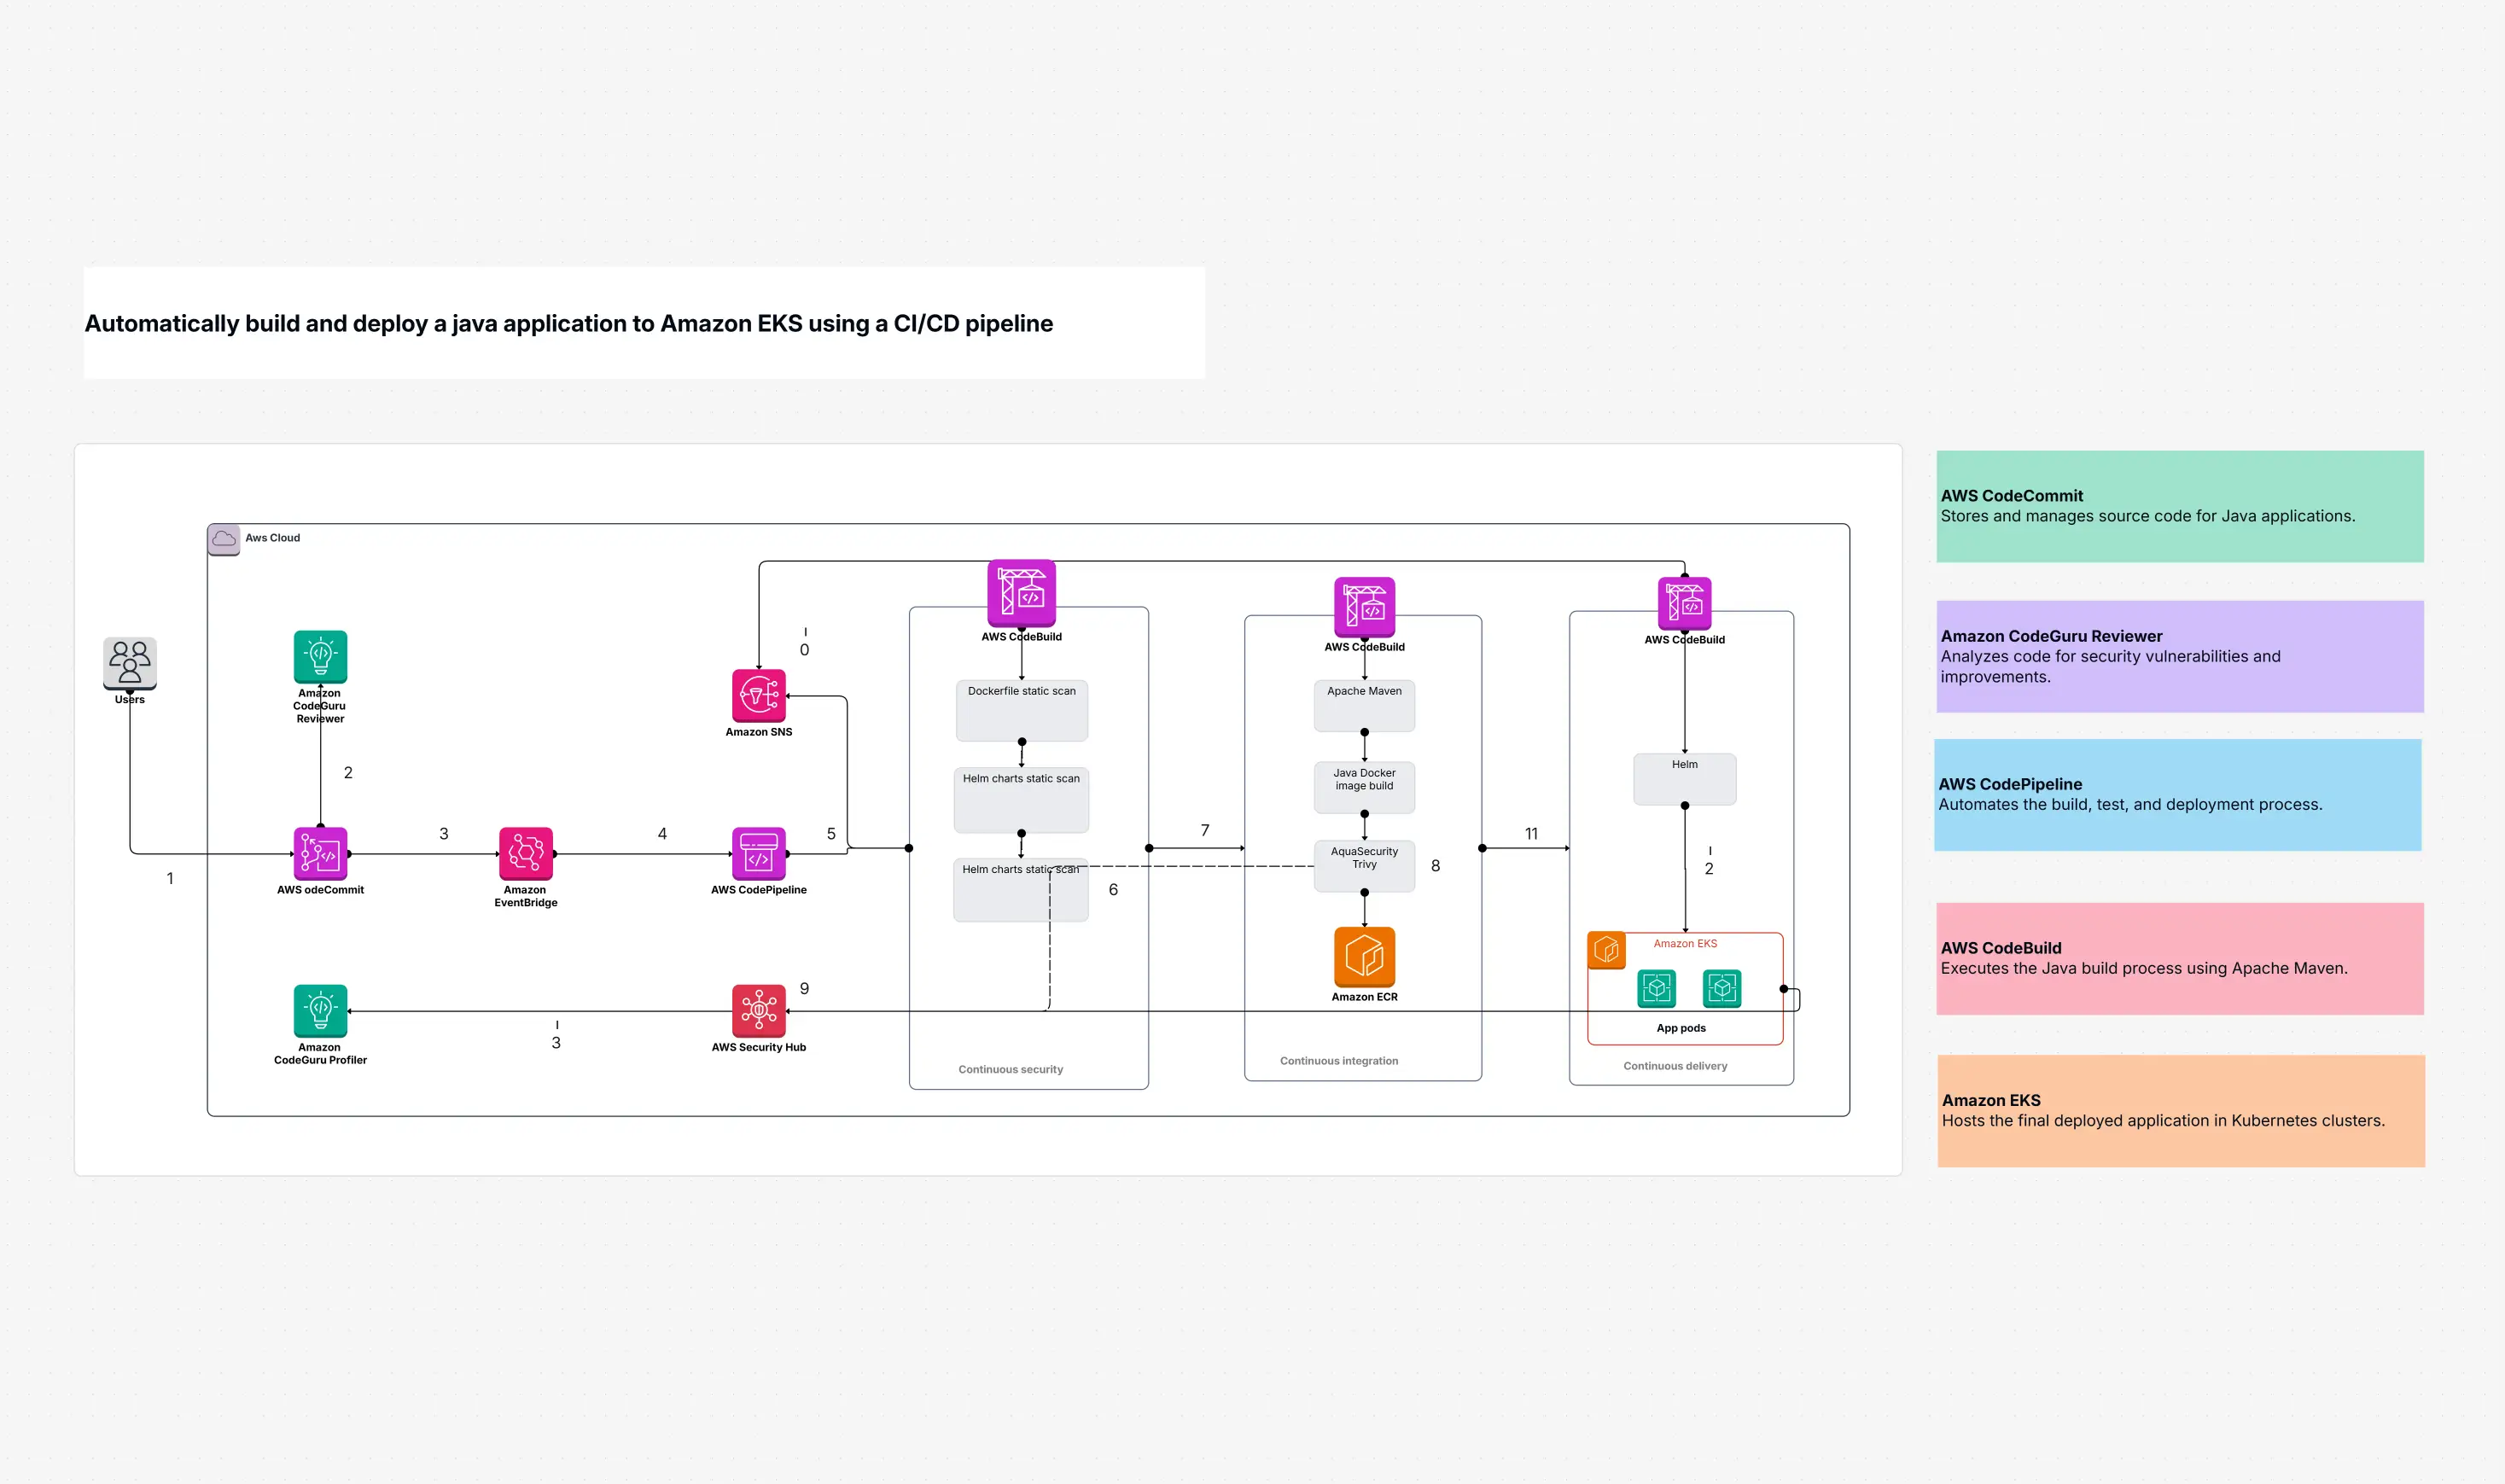Select the Amazon CodeGuru Profiler icon

tap(319, 1013)
